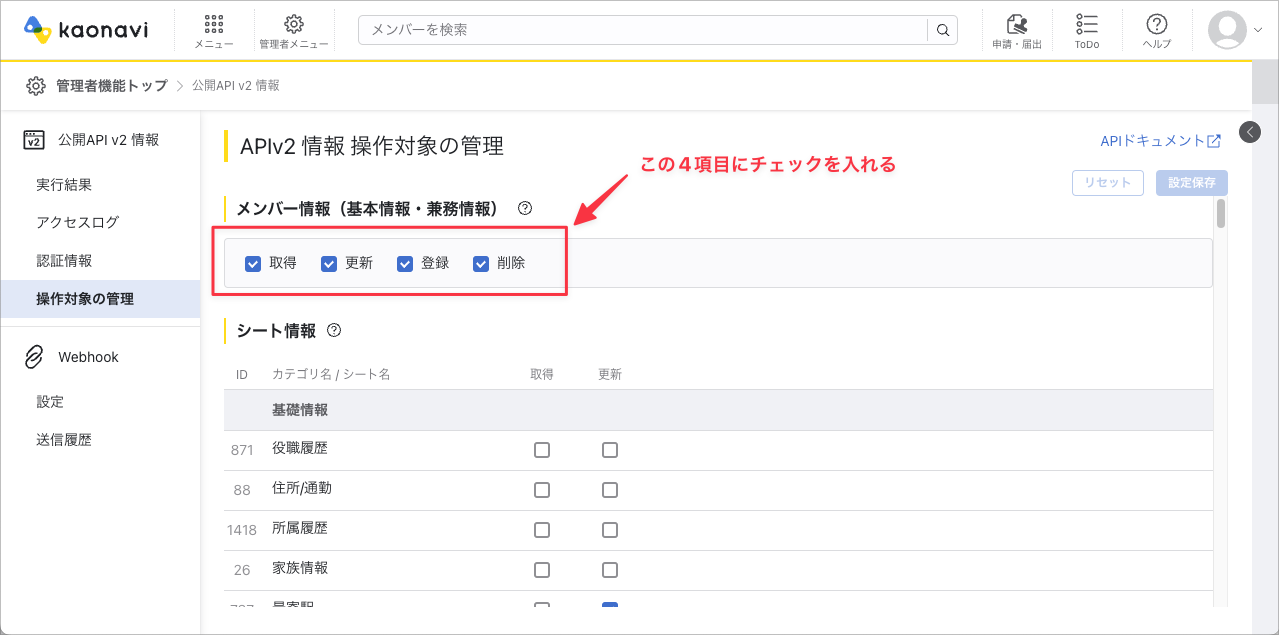Click the help icon beside メンバー情報 heading
Screen dimensions: 1279x635
coord(525,209)
